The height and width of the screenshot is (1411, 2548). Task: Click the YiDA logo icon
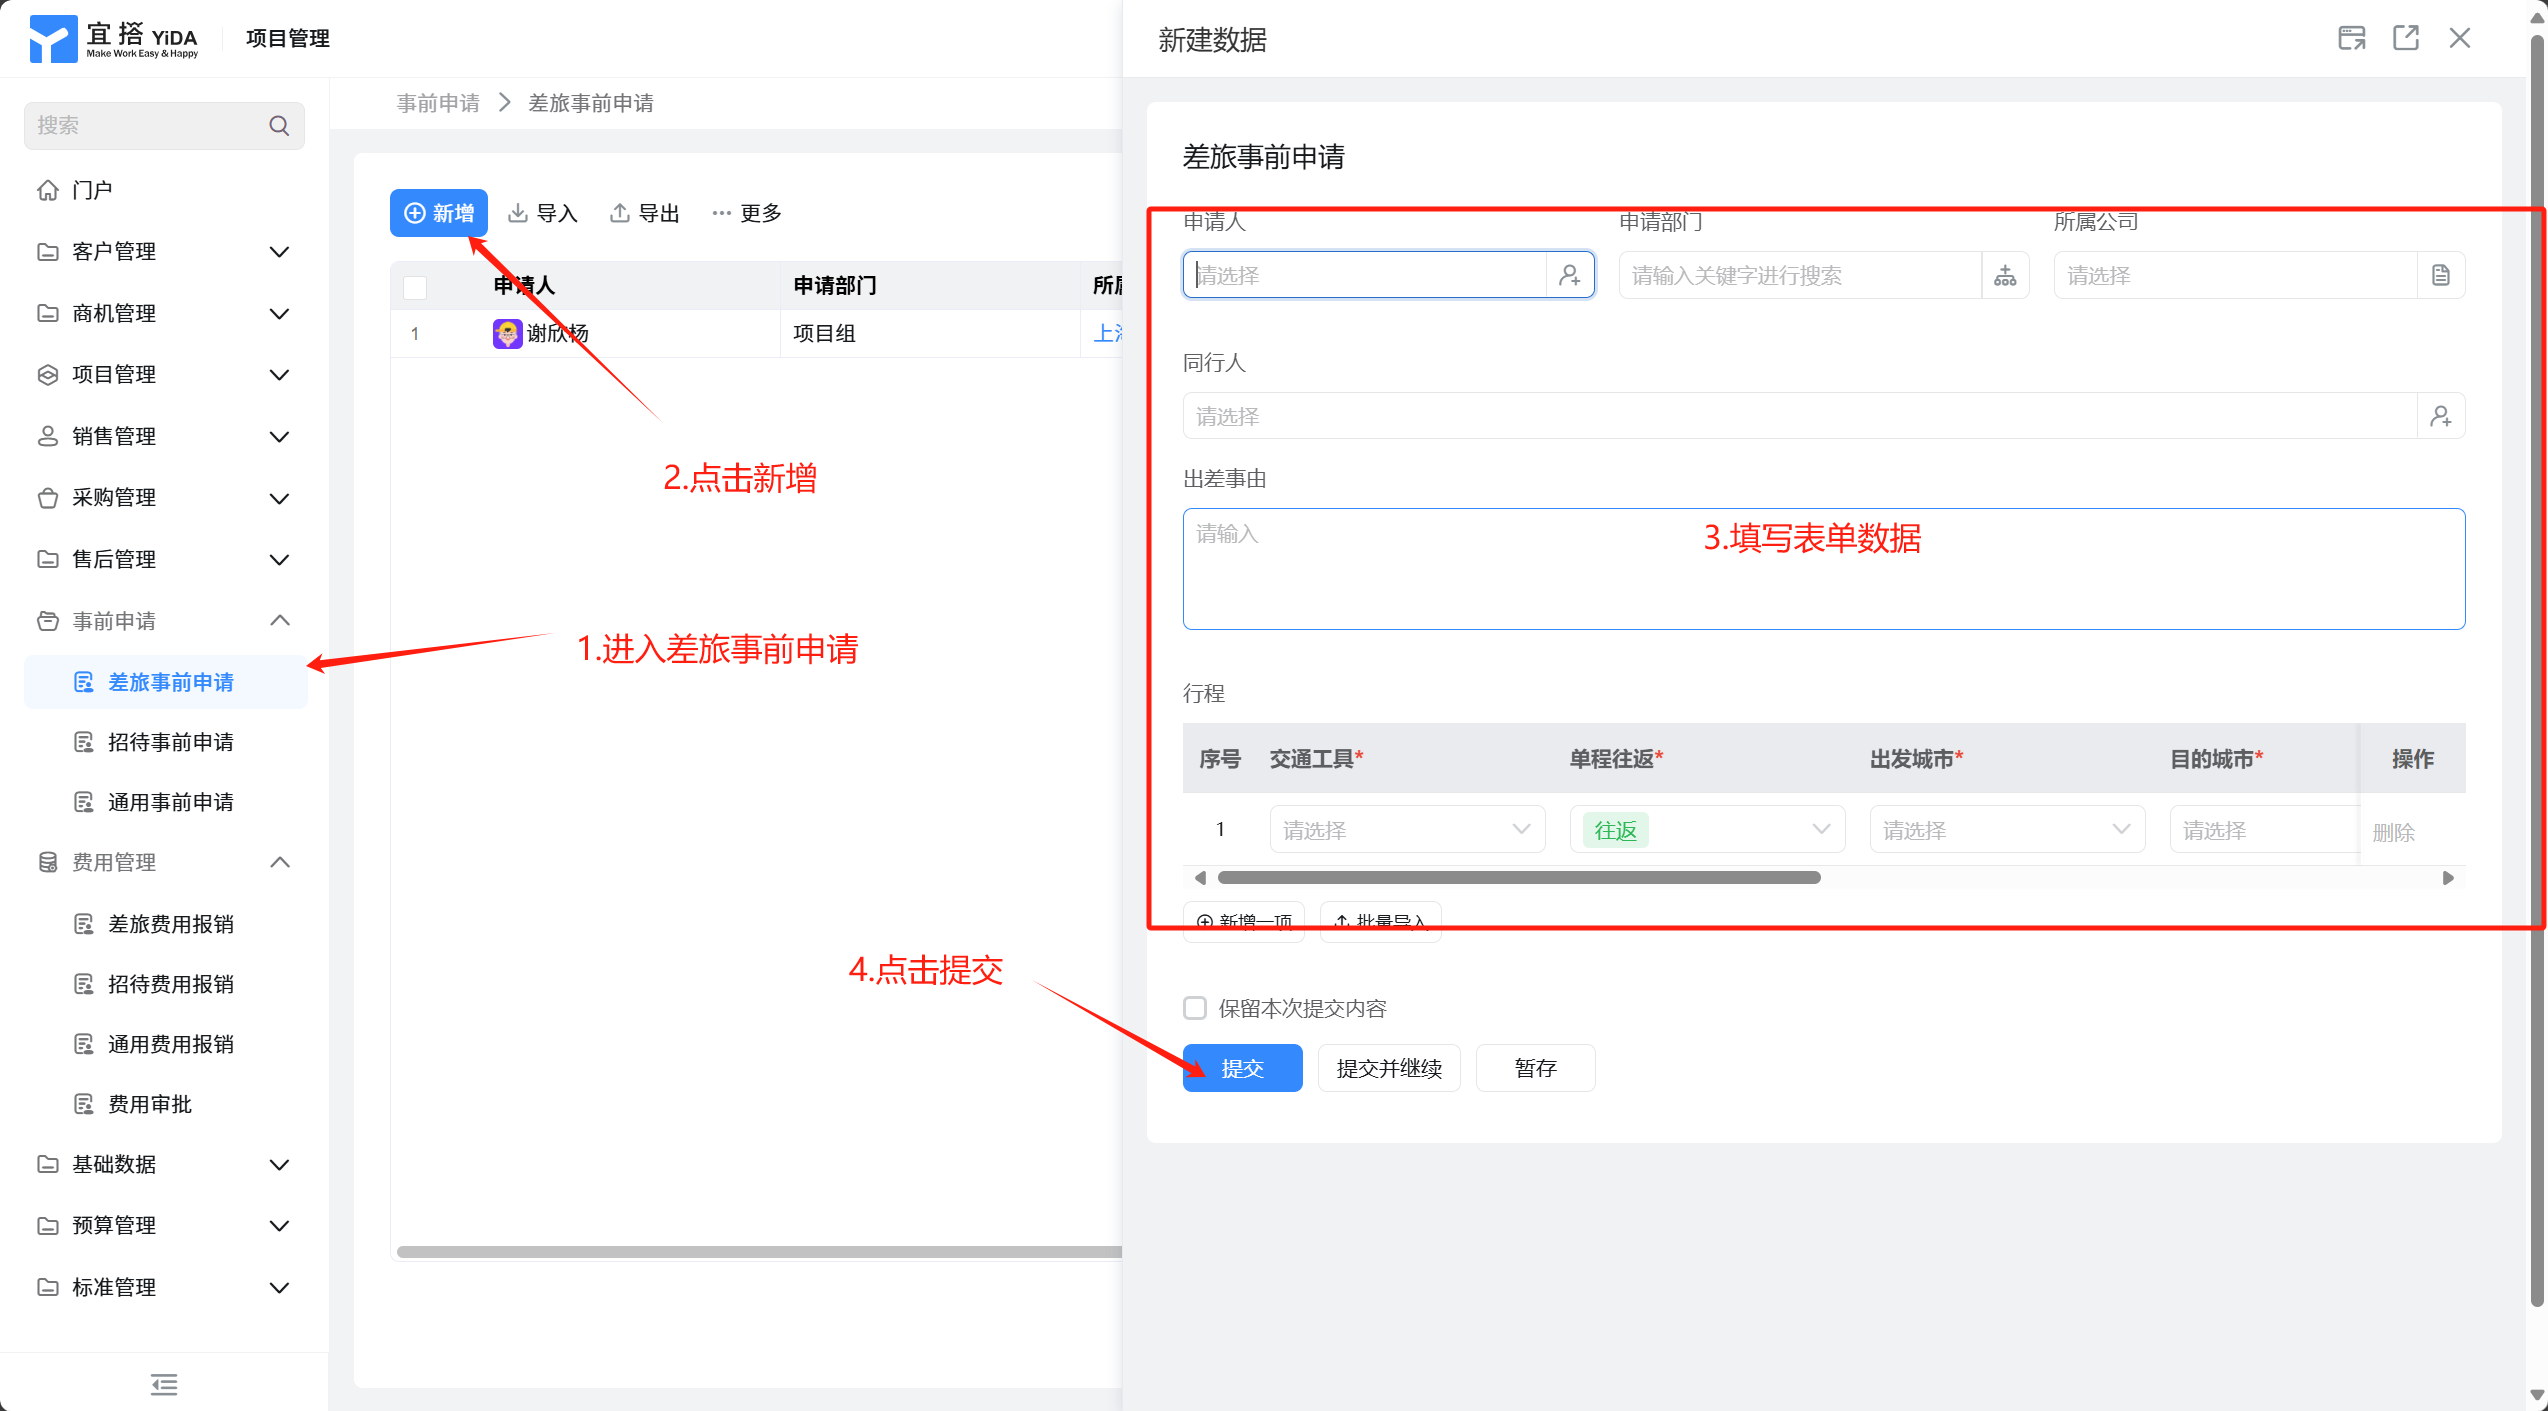52,38
